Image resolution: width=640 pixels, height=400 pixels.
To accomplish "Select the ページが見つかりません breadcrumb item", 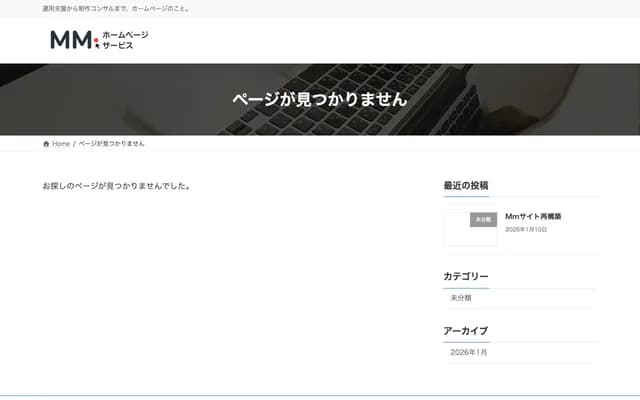I will (111, 144).
